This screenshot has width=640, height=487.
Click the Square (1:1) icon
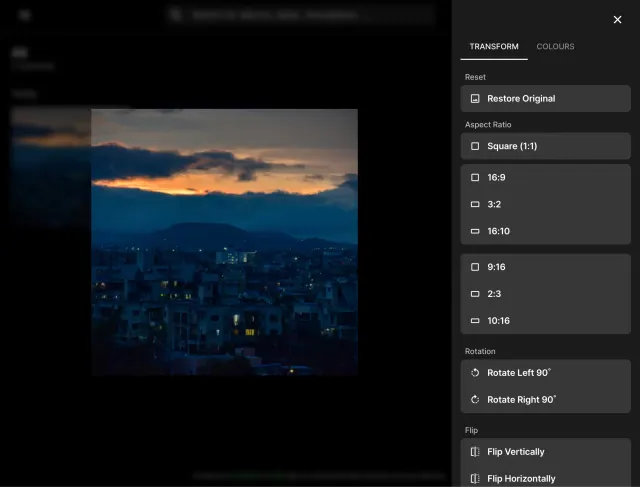475,146
